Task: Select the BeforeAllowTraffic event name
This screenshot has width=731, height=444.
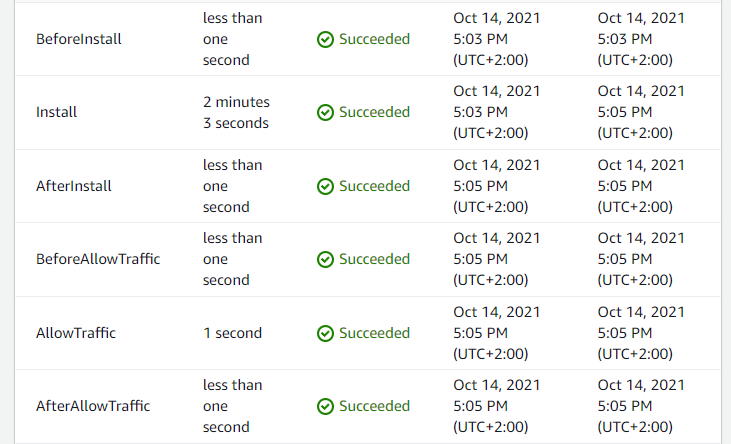Action: [98, 259]
